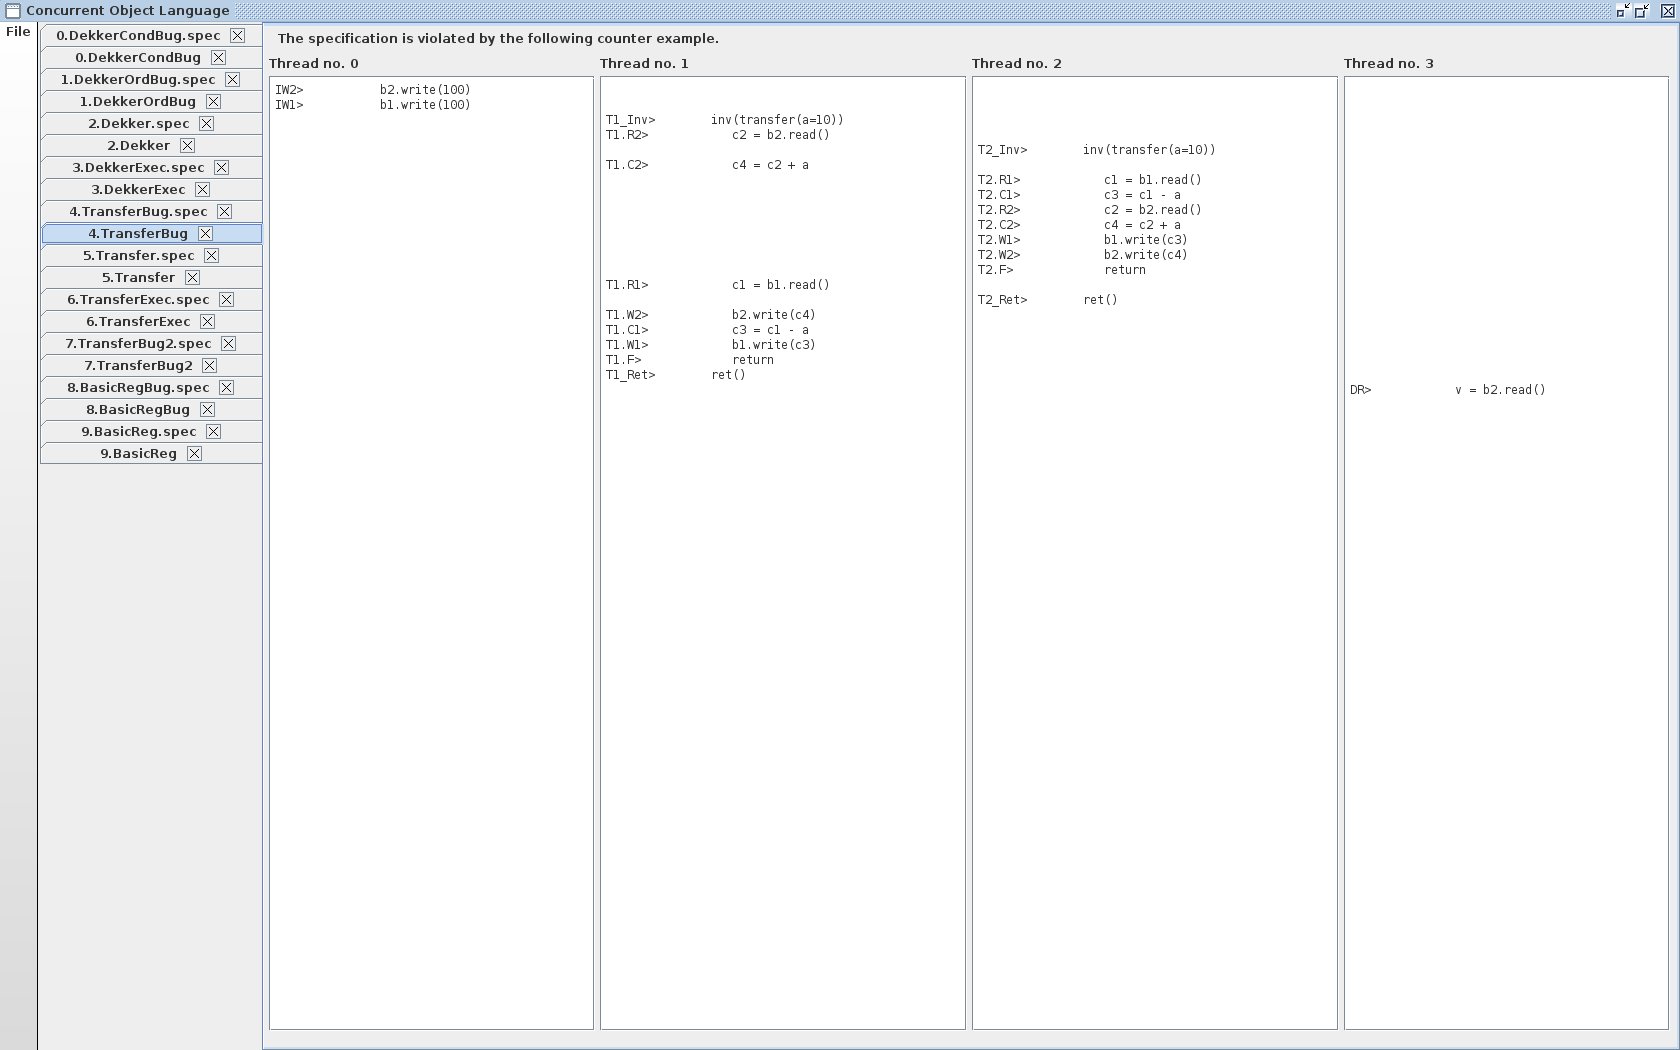Screen dimensions: 1680x1050
Task: Close the active 4.TransferBug tab via its X icon
Action: pyautogui.click(x=205, y=233)
